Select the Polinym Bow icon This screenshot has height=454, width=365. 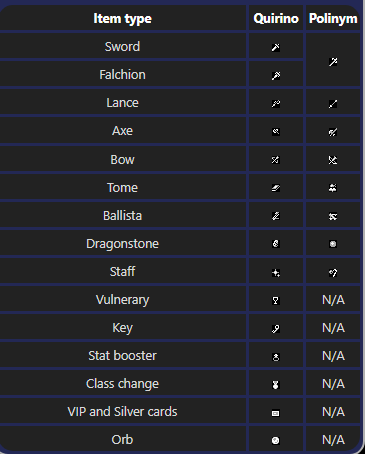tap(333, 160)
